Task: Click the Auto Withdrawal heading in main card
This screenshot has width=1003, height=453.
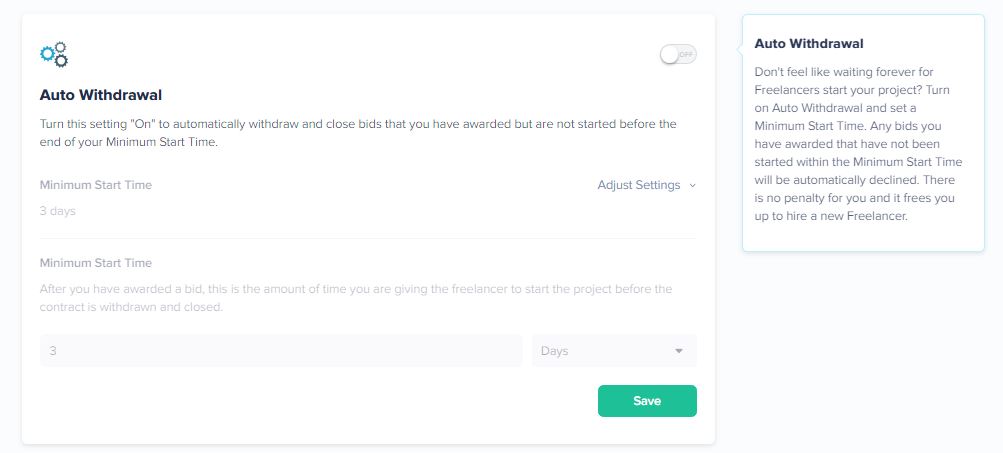Action: coord(100,95)
